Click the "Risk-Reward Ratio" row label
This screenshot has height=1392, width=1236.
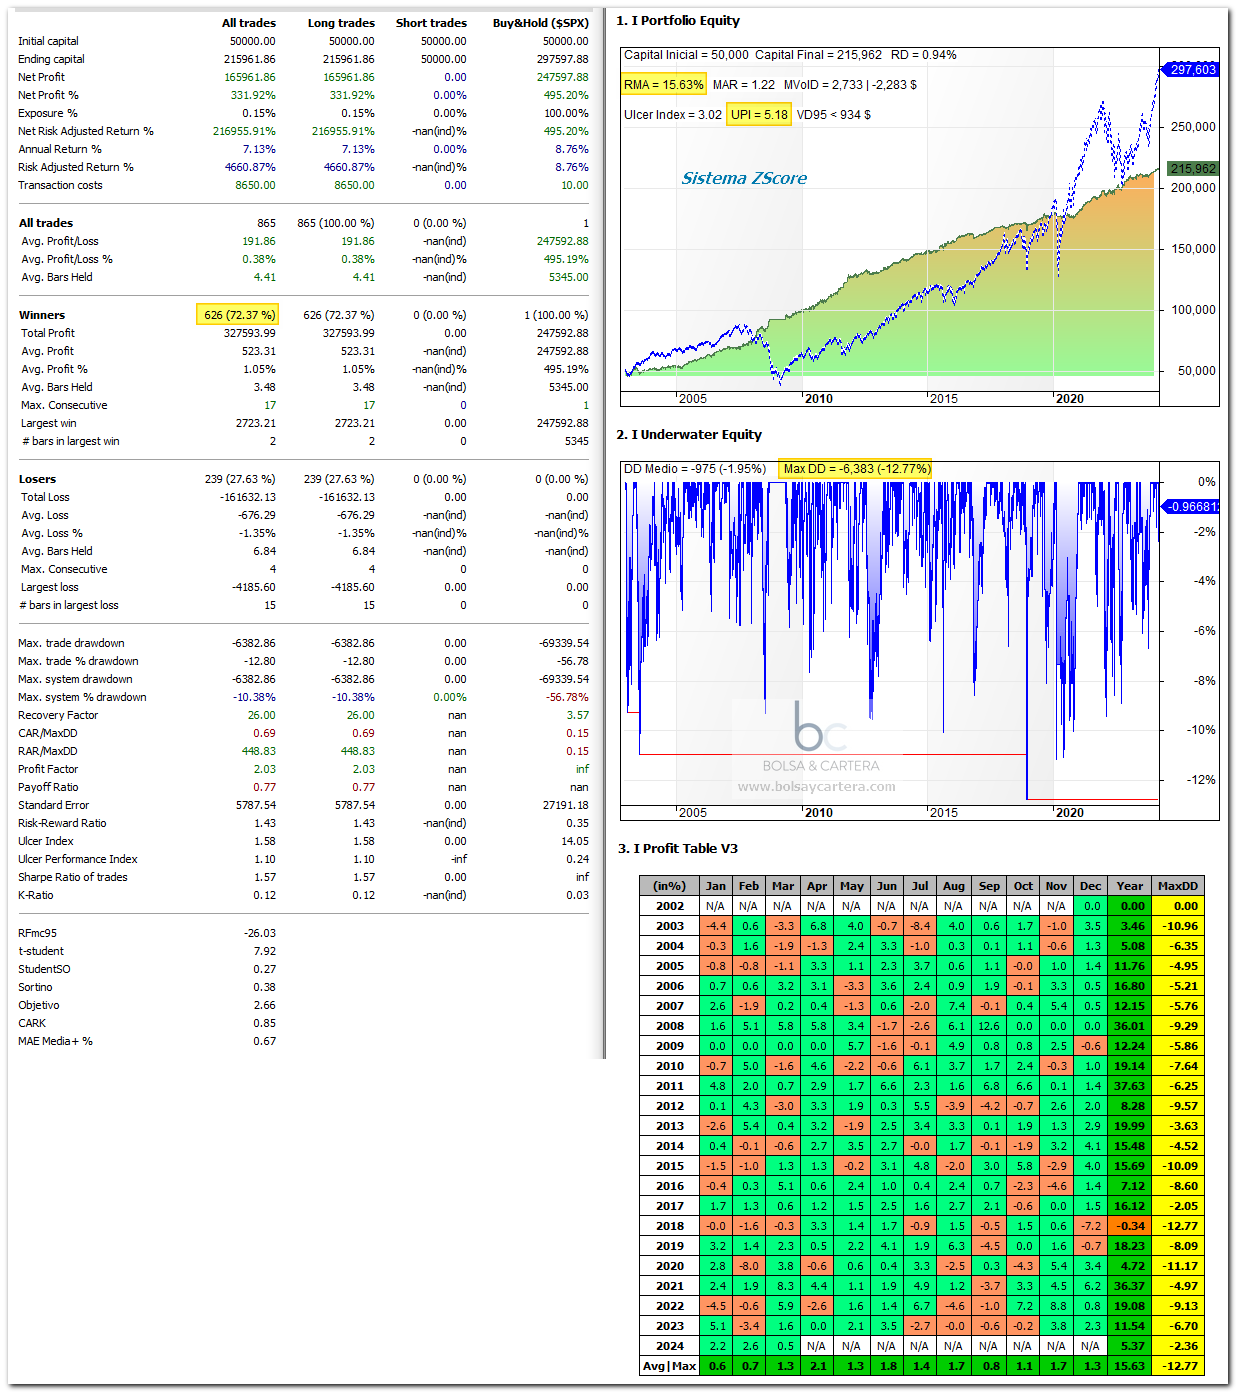(x=62, y=823)
